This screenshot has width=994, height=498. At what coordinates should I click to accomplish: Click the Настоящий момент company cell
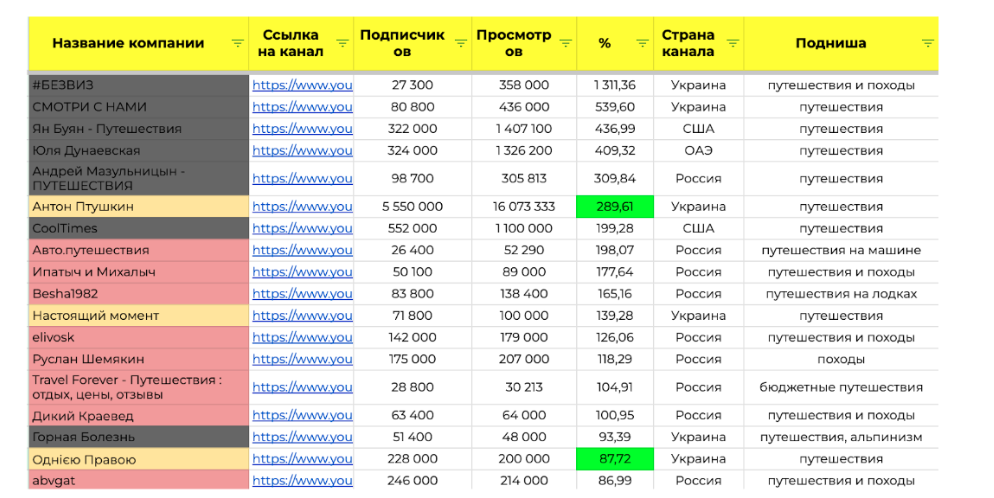tap(139, 316)
